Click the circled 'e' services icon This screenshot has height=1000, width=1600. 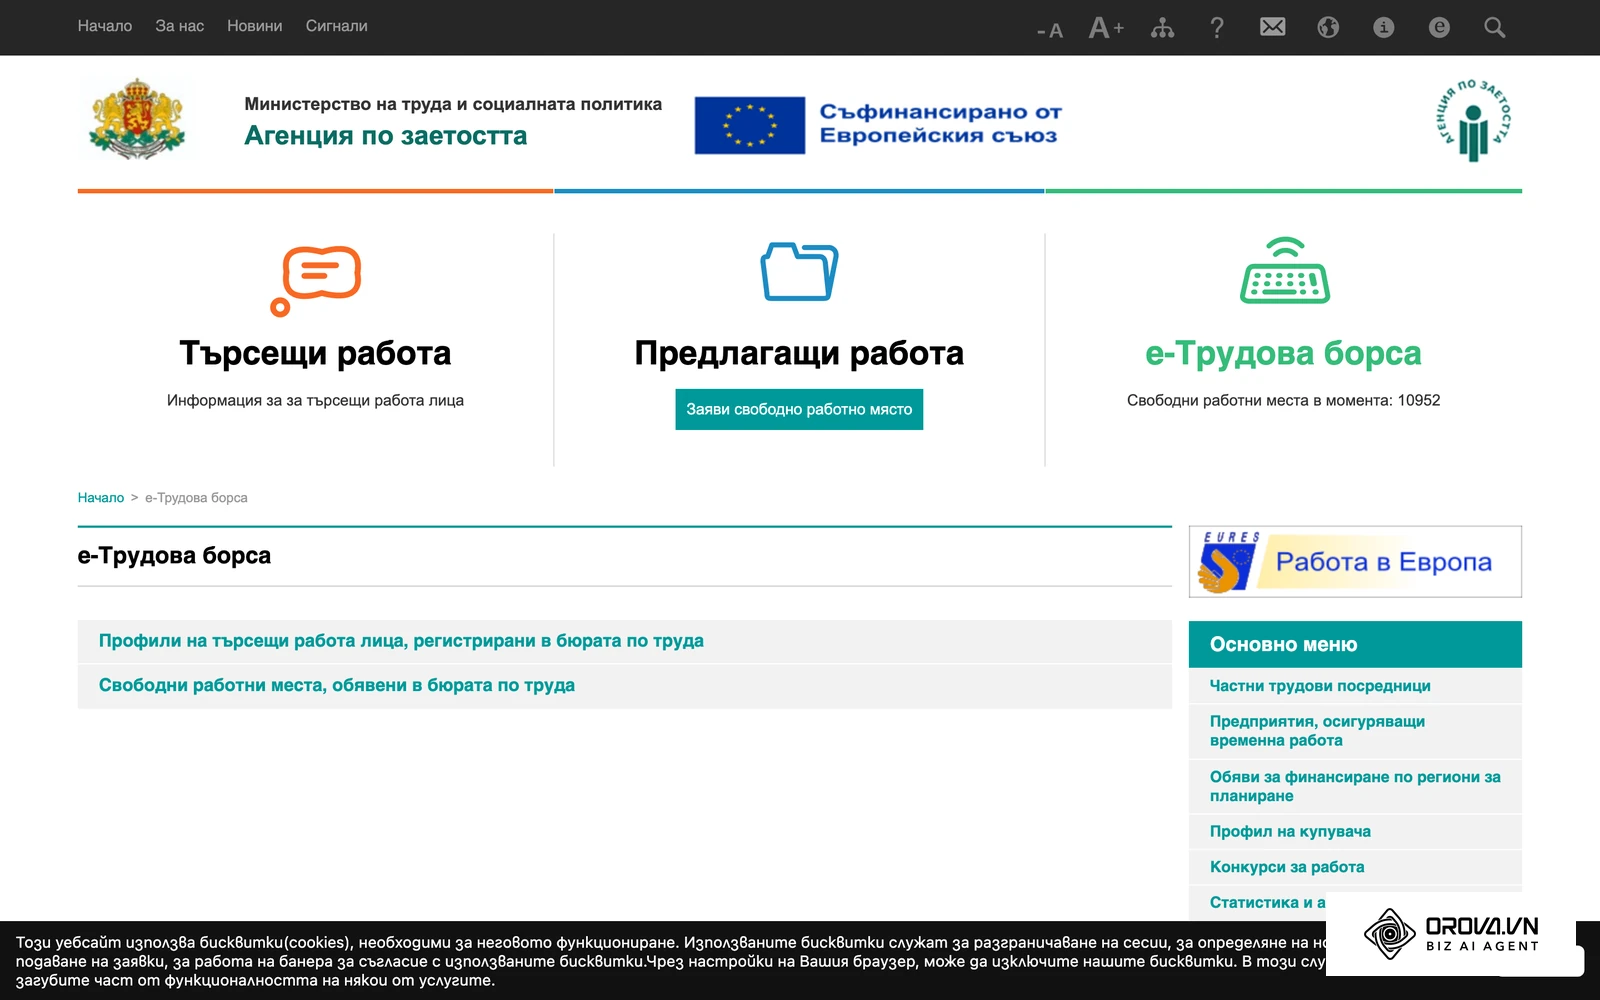point(1439,27)
